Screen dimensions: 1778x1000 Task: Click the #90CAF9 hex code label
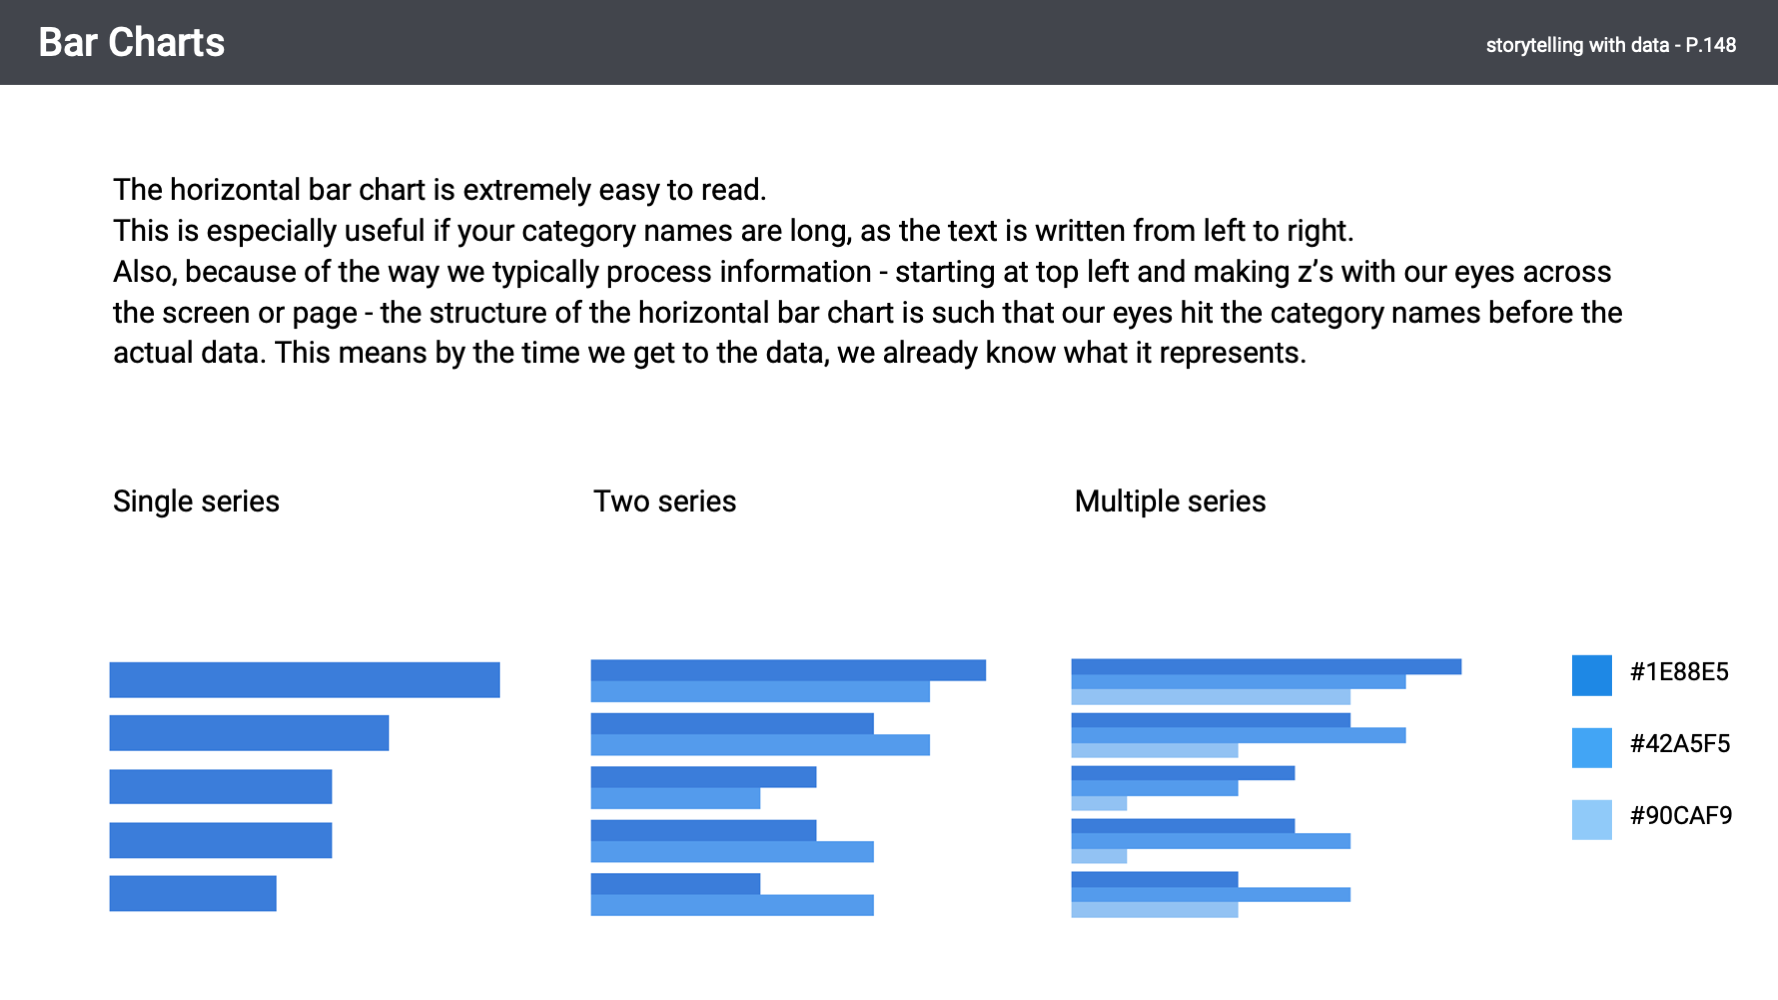pos(1681,816)
